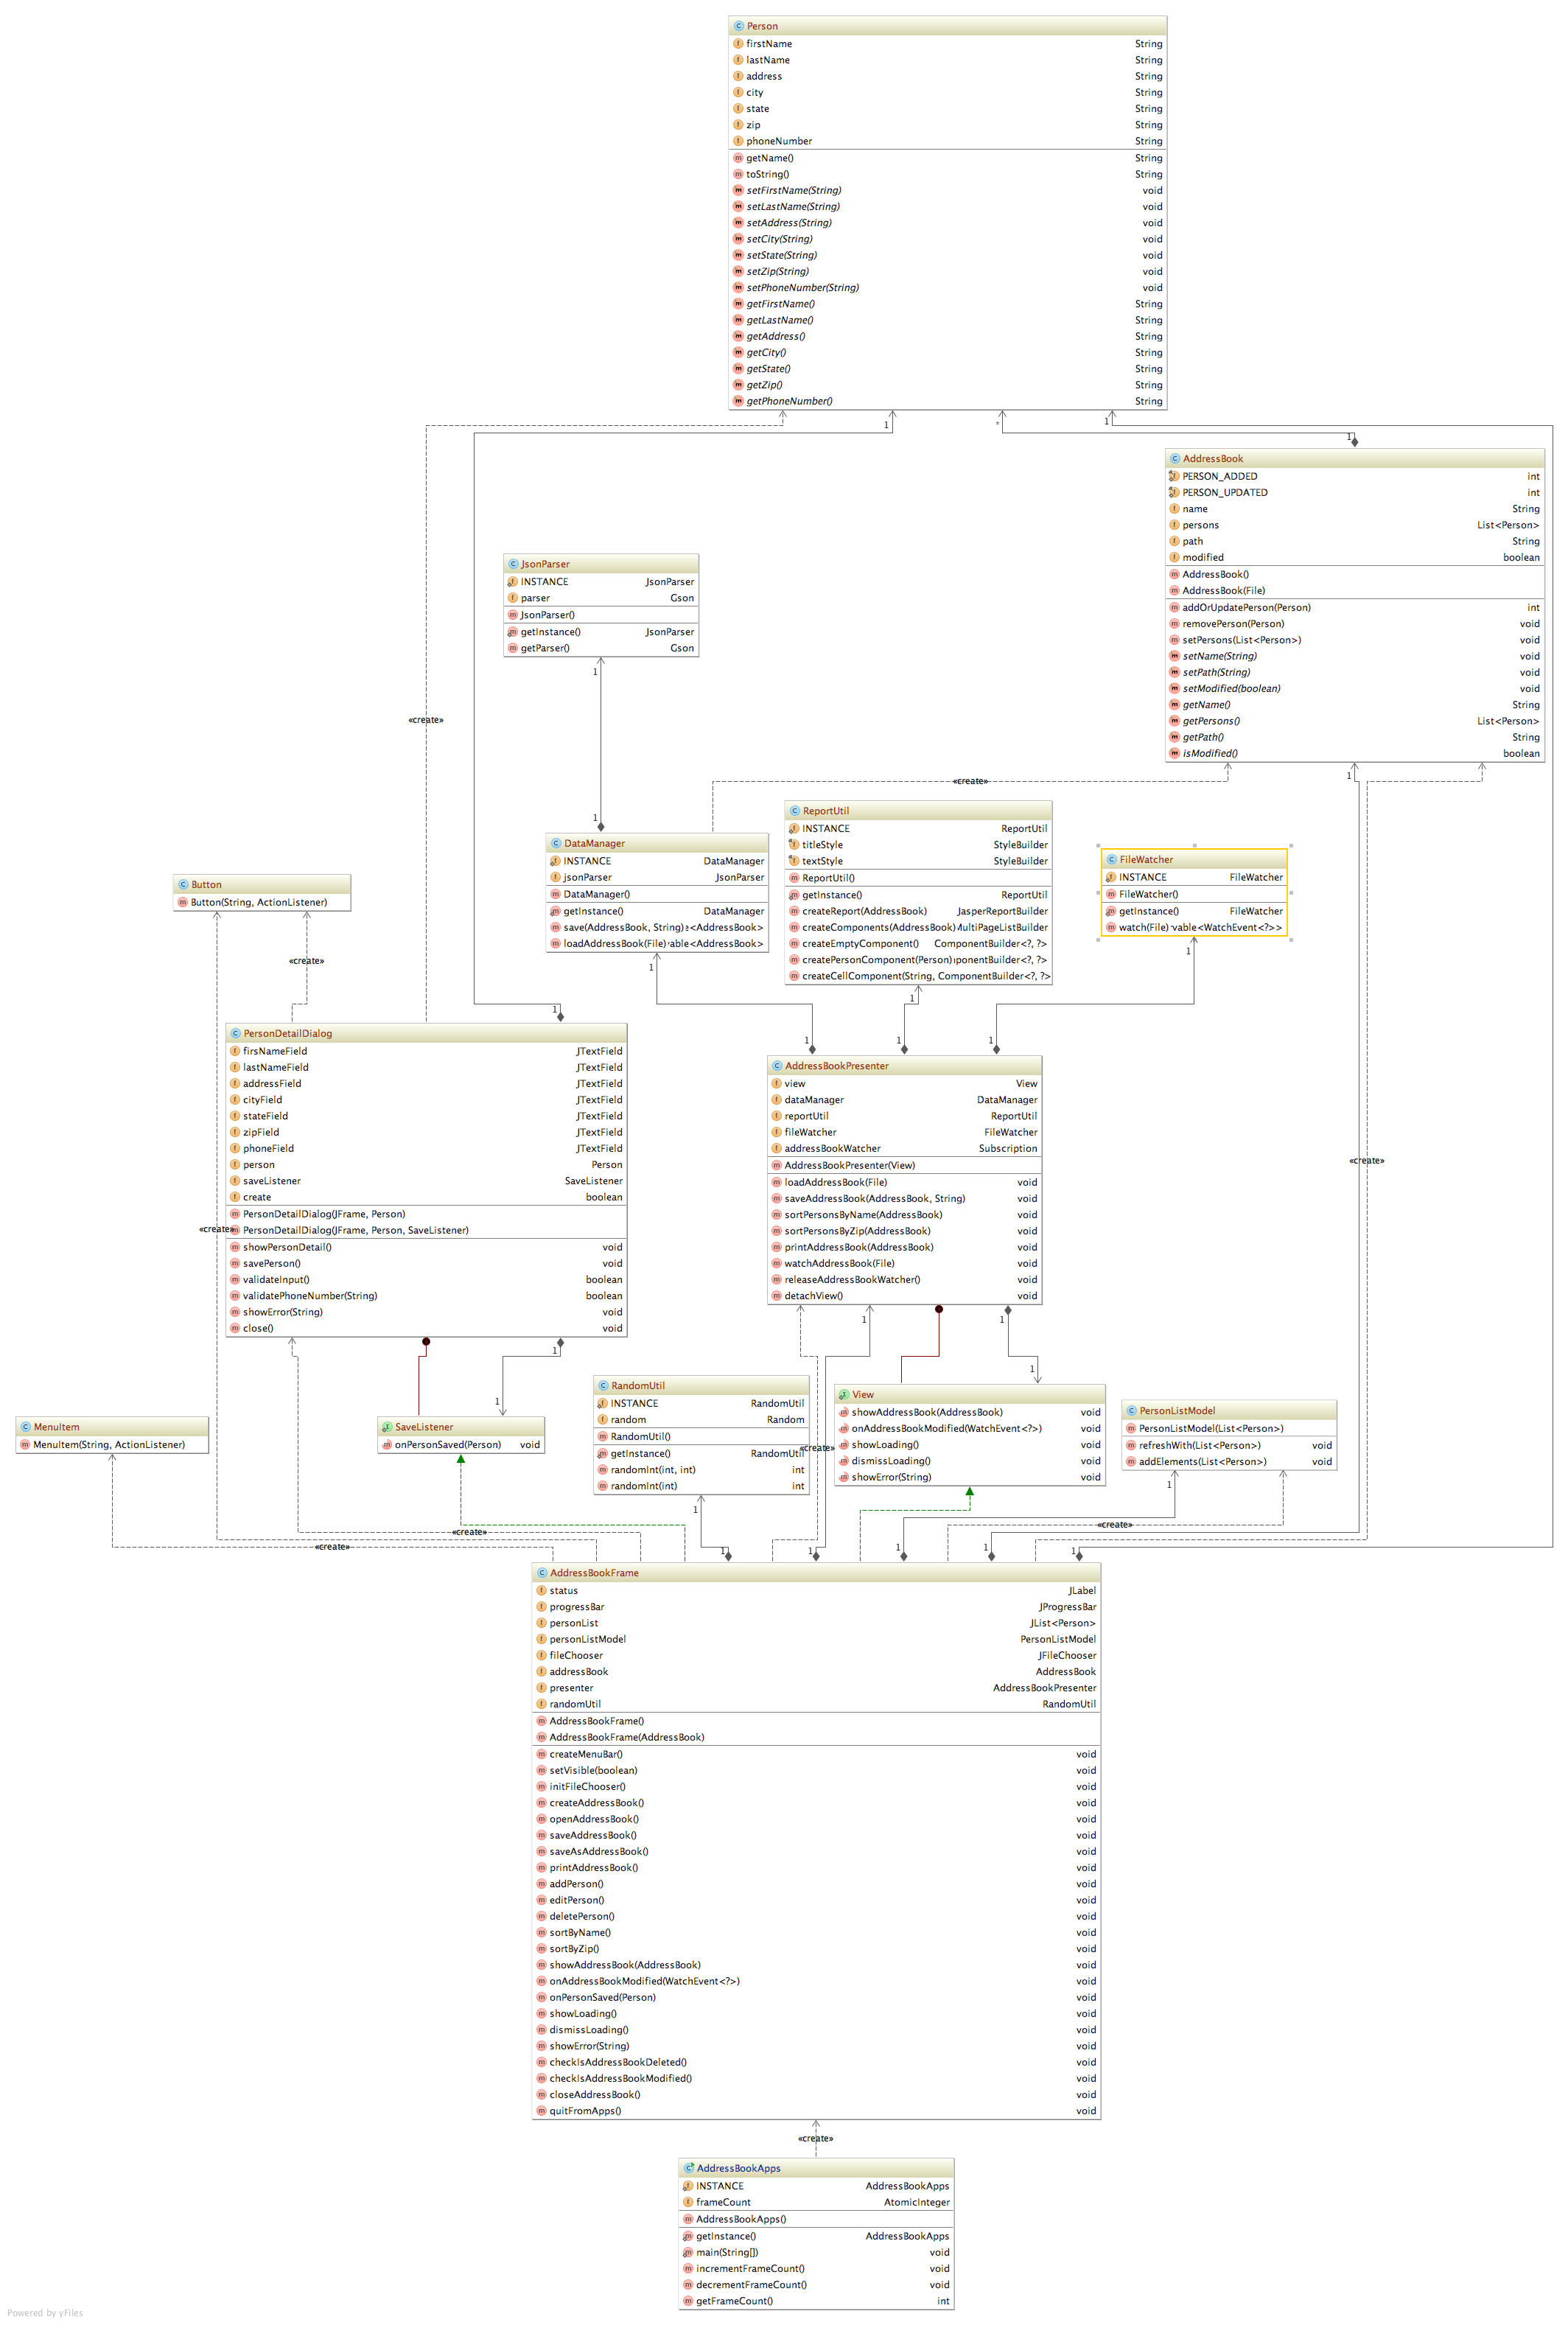Image resolution: width=1568 pixels, height=2325 pixels.
Task: Click the AddressBook class icon
Action: tap(1175, 459)
